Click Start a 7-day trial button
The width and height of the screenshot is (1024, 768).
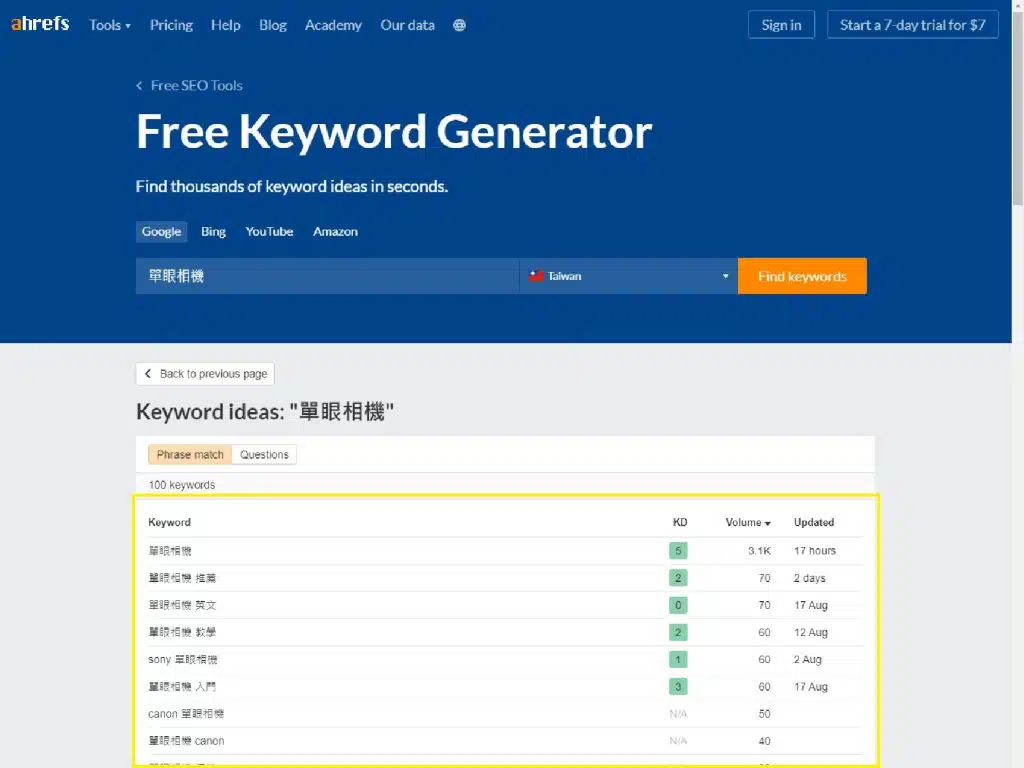[912, 25]
